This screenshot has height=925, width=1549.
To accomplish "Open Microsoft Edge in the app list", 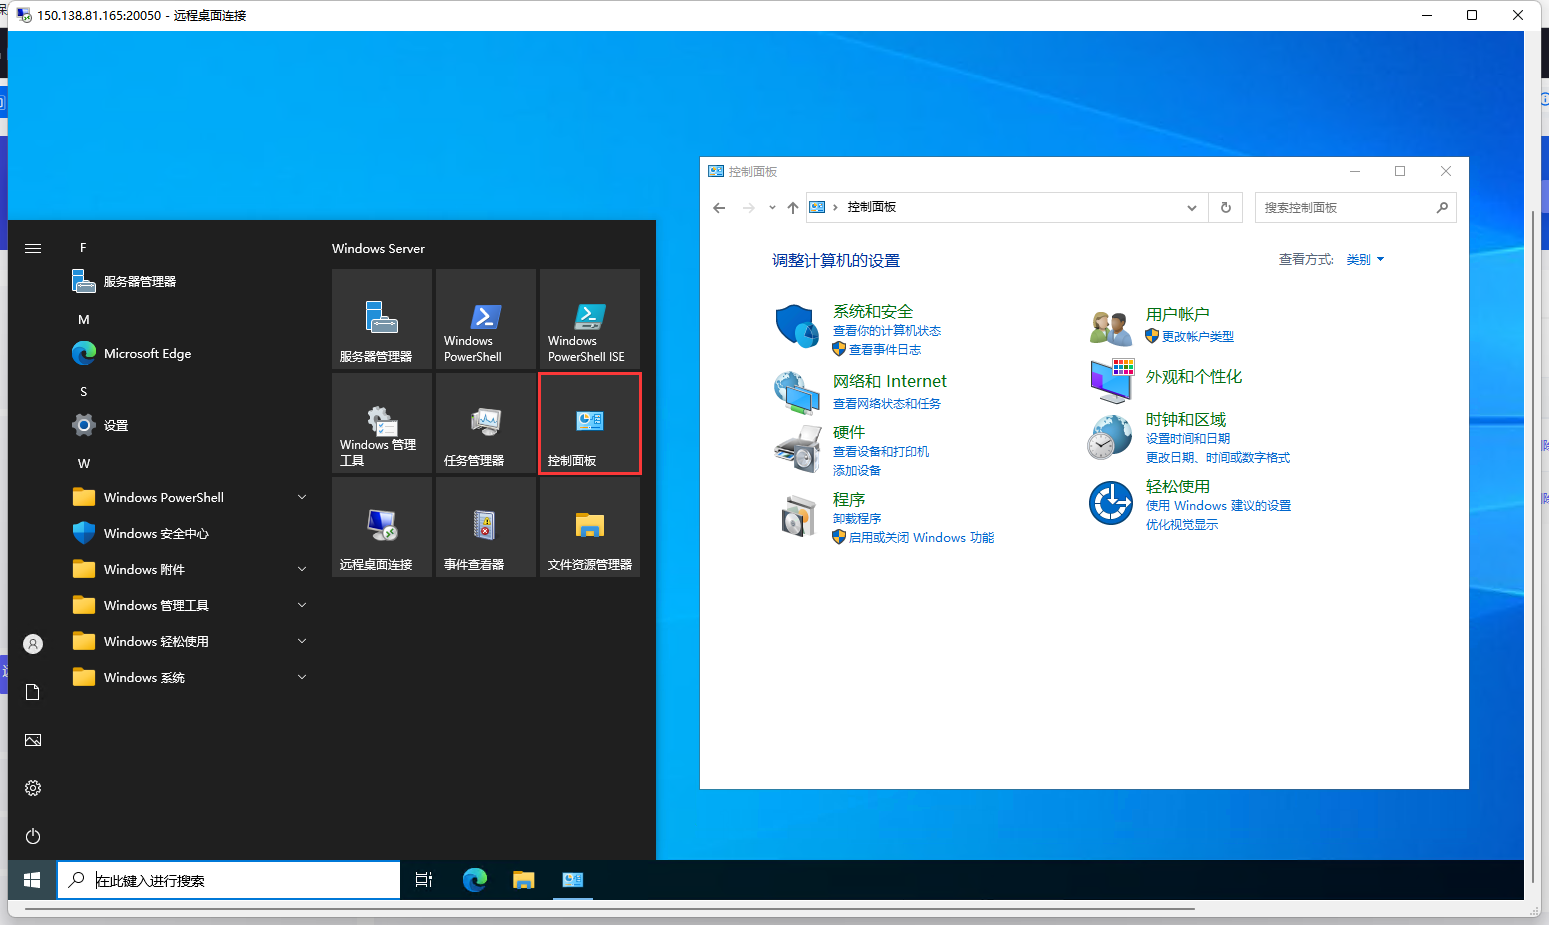I will pos(190,353).
